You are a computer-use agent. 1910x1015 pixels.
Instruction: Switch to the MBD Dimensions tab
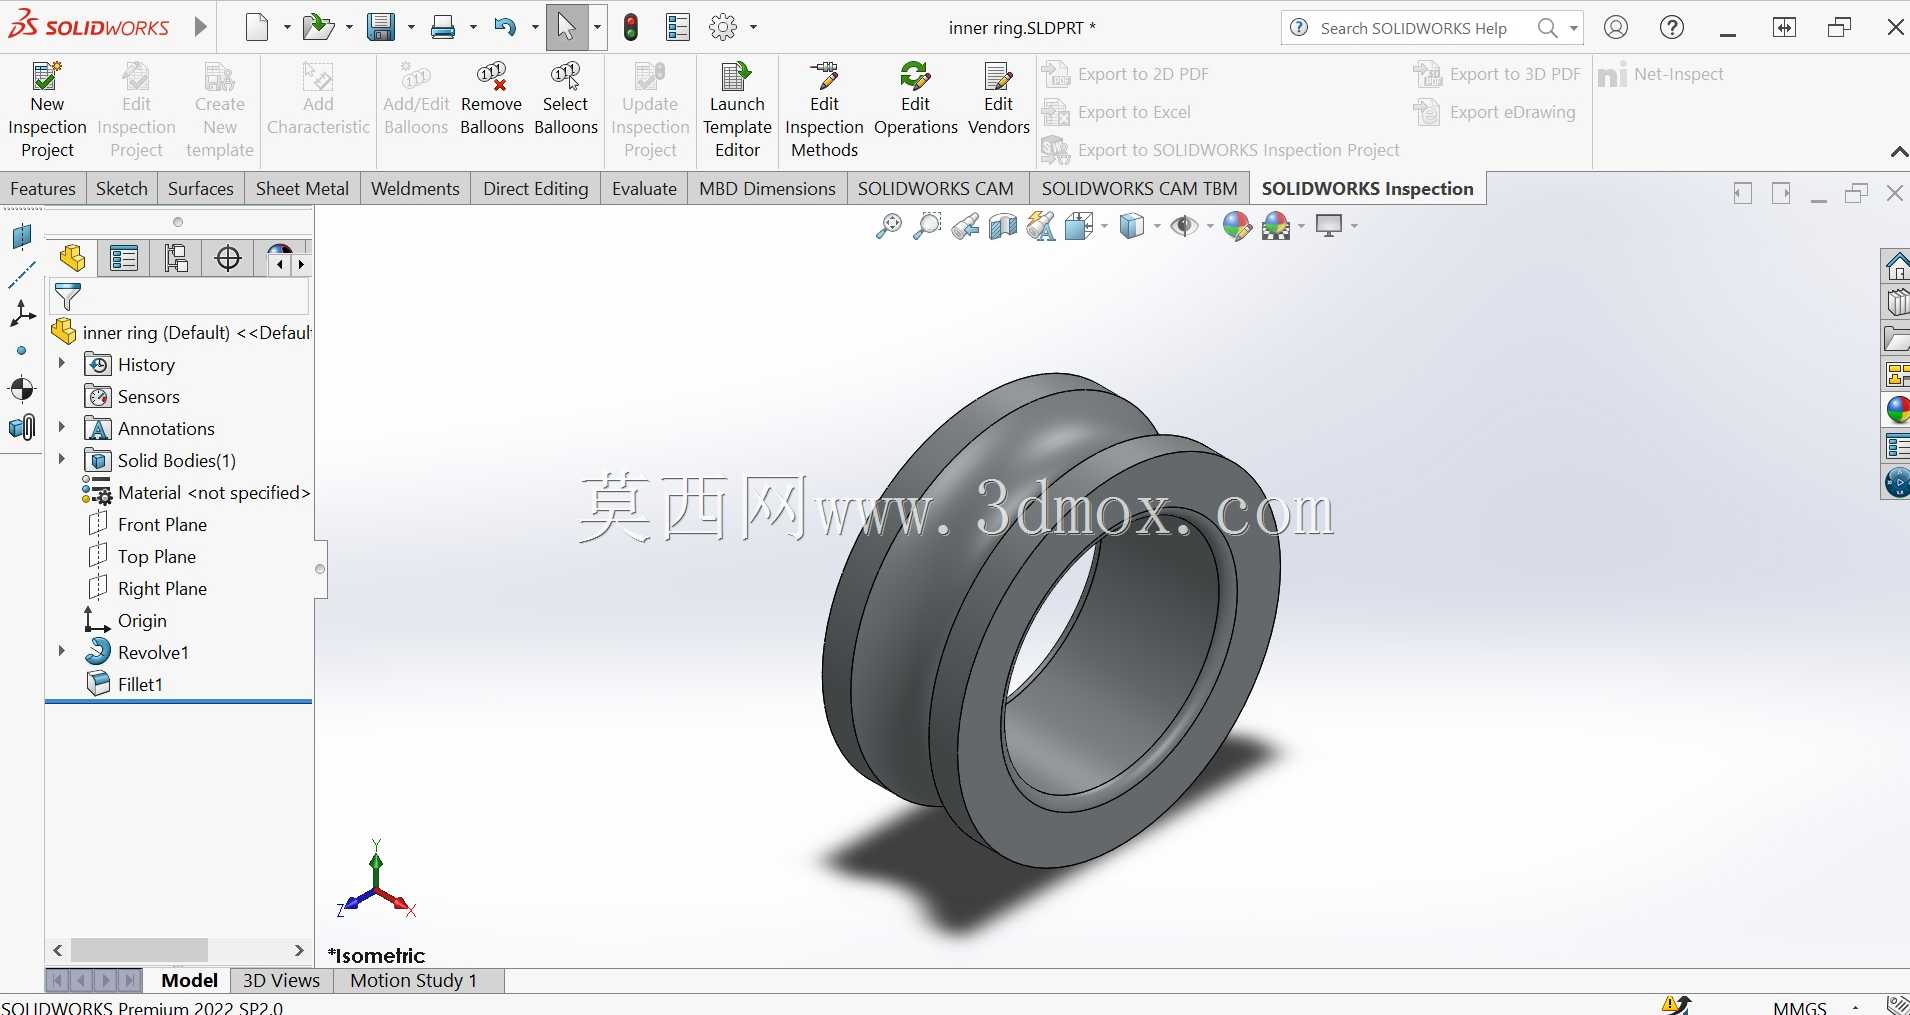coord(767,189)
